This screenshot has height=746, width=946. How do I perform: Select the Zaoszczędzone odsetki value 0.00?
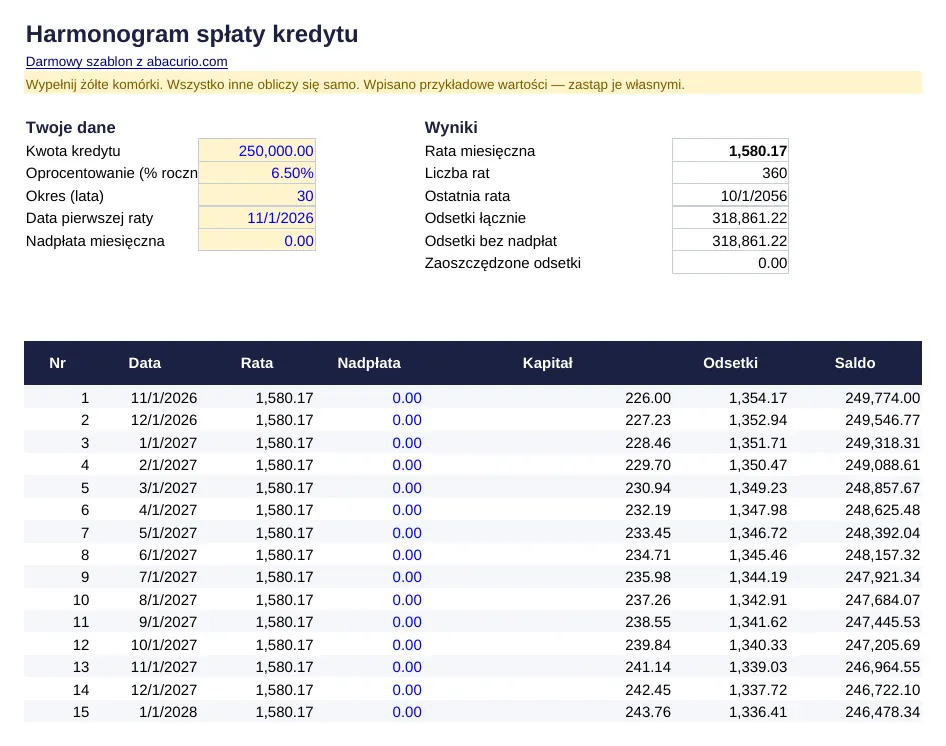(x=730, y=263)
